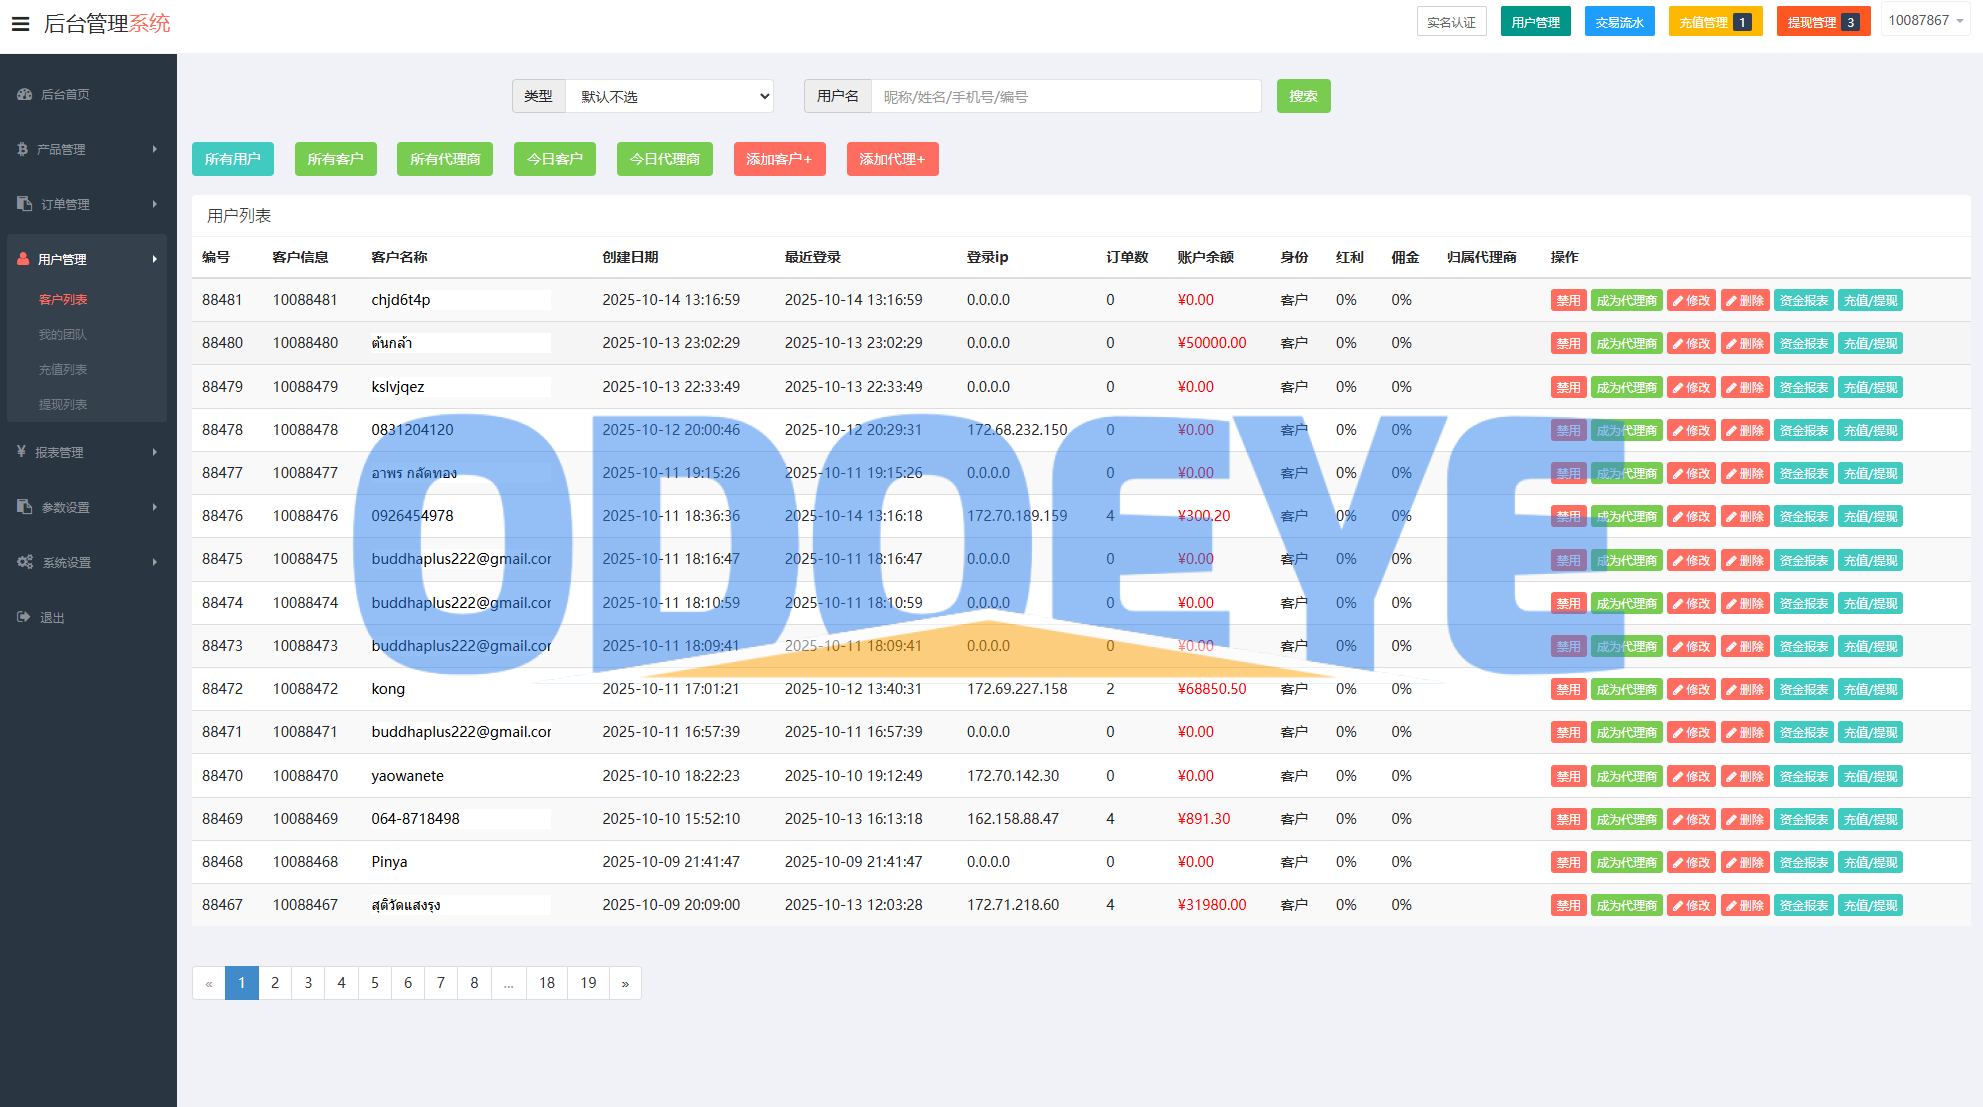Screen dimensions: 1983x1107
Task: Click the 修改 pencil button for user 88481
Action: click(1691, 300)
